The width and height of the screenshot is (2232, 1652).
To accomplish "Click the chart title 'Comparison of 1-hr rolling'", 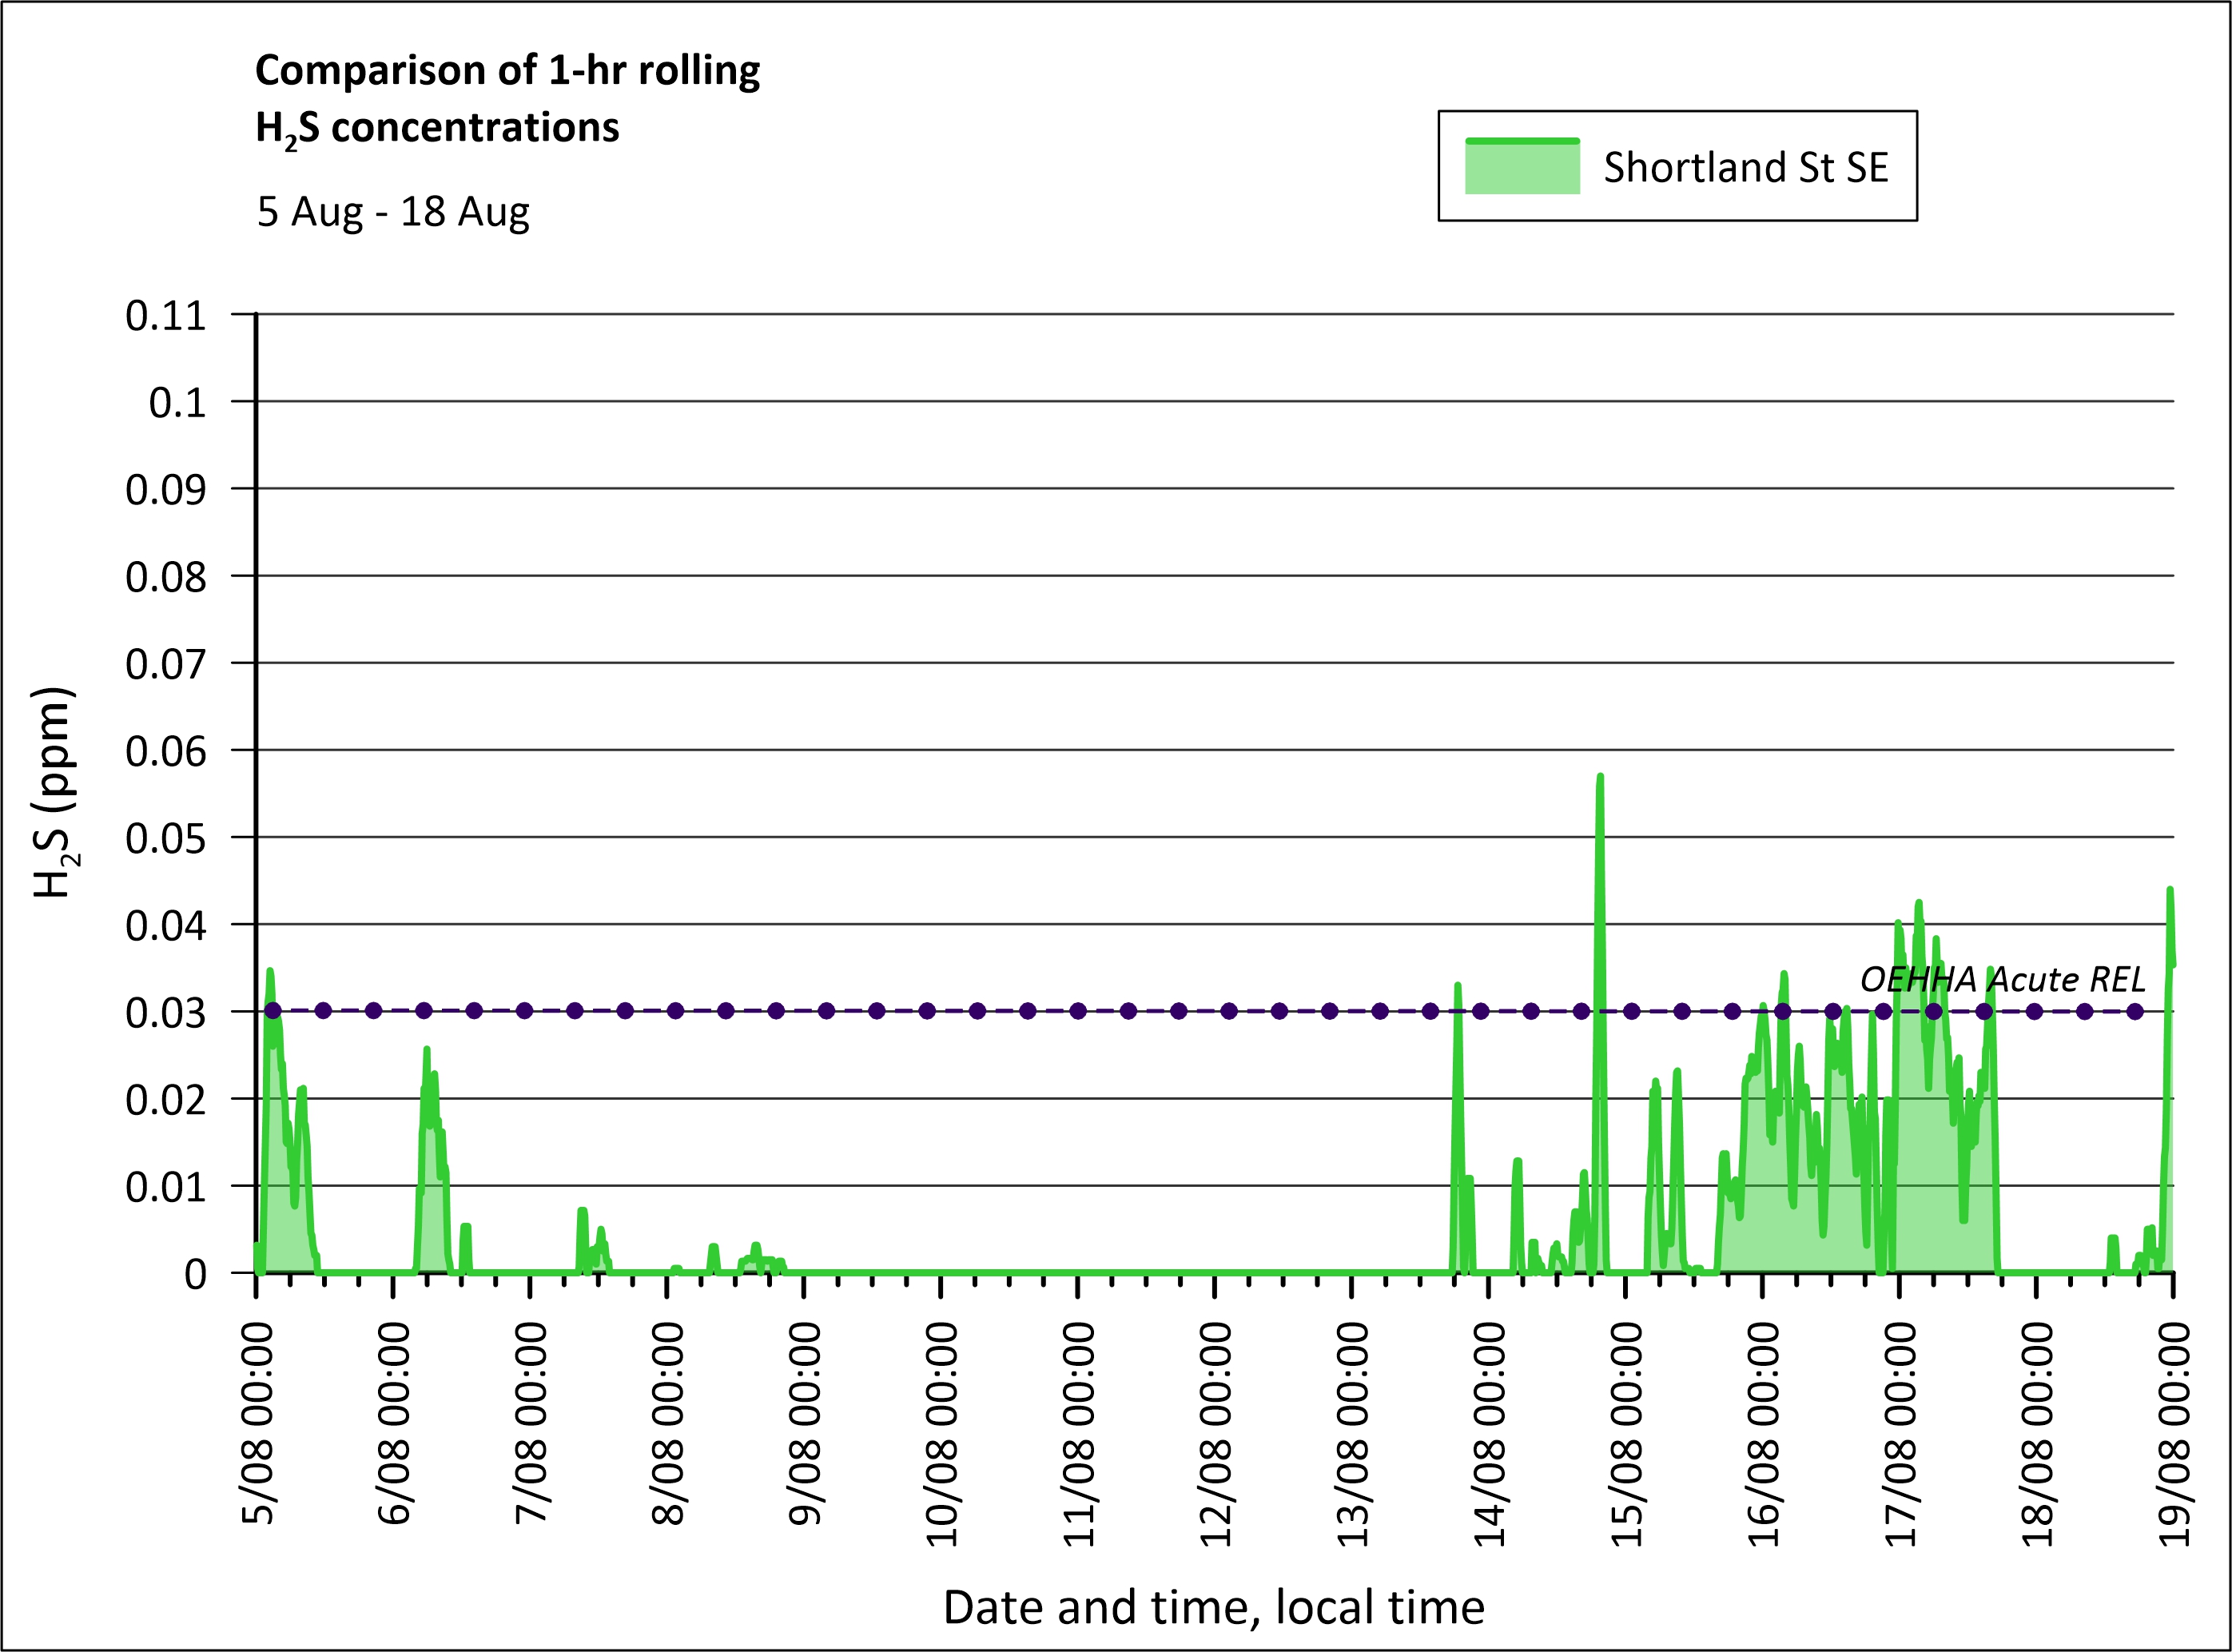I will pos(507,71).
